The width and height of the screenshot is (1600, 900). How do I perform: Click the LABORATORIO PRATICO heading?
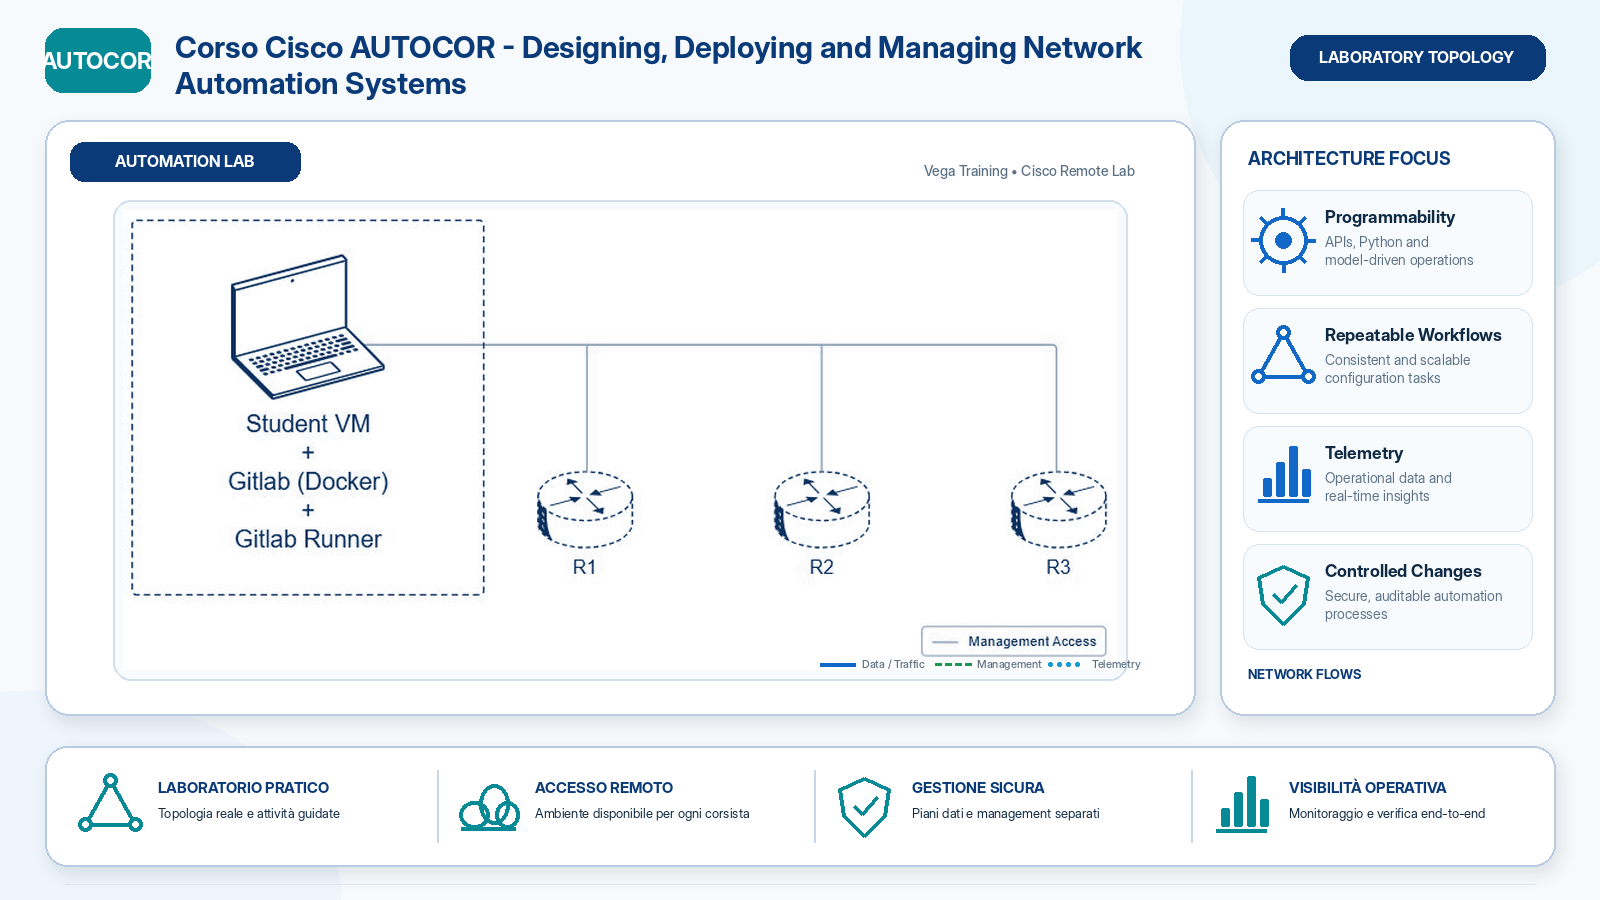243,788
